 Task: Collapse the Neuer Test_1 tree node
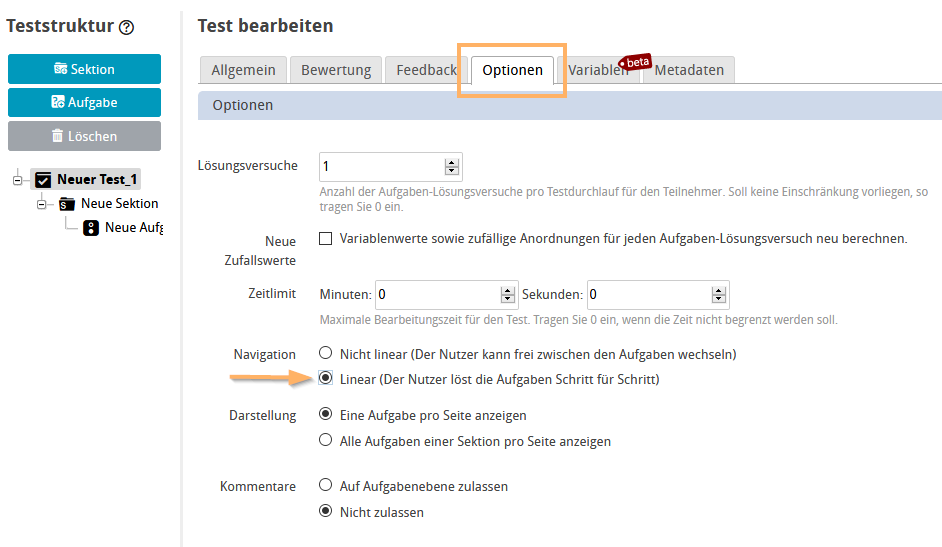[x=18, y=180]
